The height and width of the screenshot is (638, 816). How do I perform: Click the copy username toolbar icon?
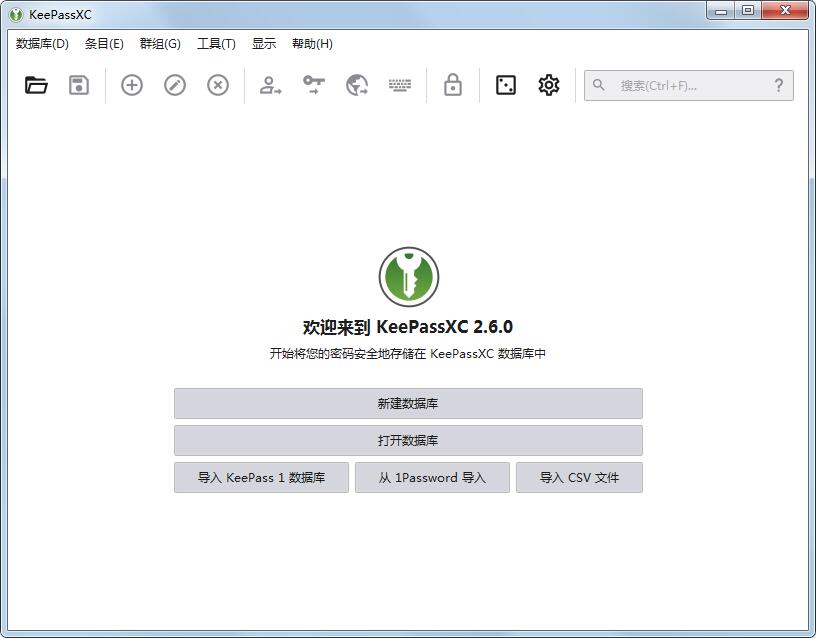(x=269, y=85)
